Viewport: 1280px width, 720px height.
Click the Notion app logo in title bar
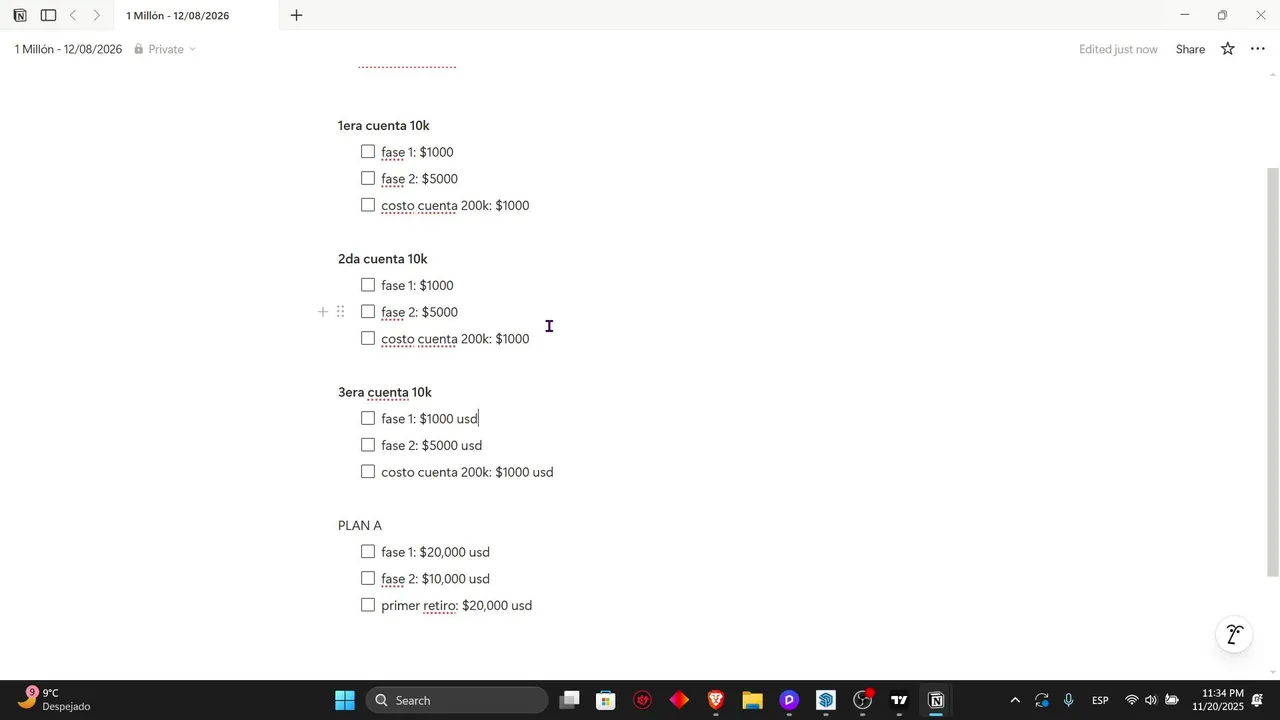click(x=20, y=15)
